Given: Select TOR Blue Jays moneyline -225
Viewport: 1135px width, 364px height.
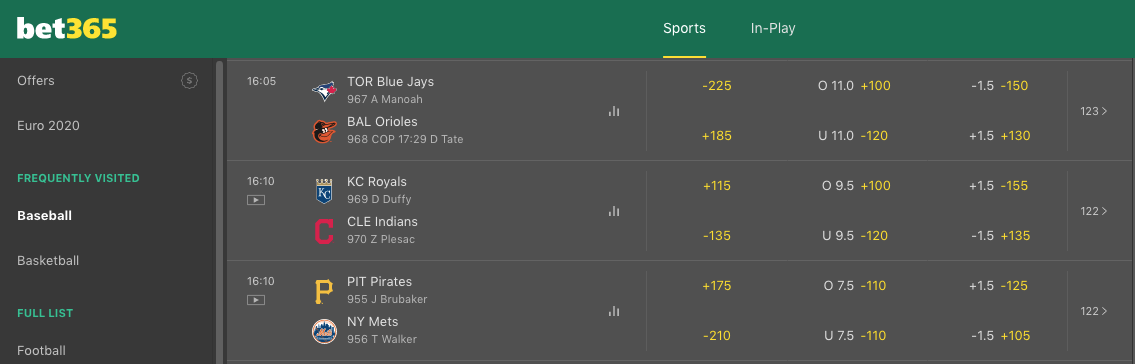Looking at the screenshot, I should (x=717, y=86).
